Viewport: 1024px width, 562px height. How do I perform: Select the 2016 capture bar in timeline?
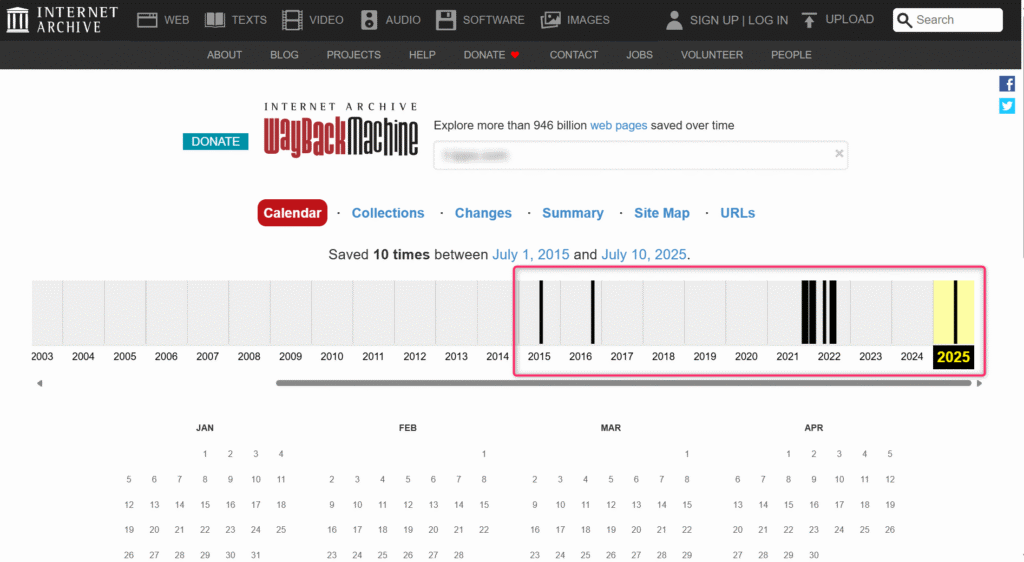click(592, 312)
